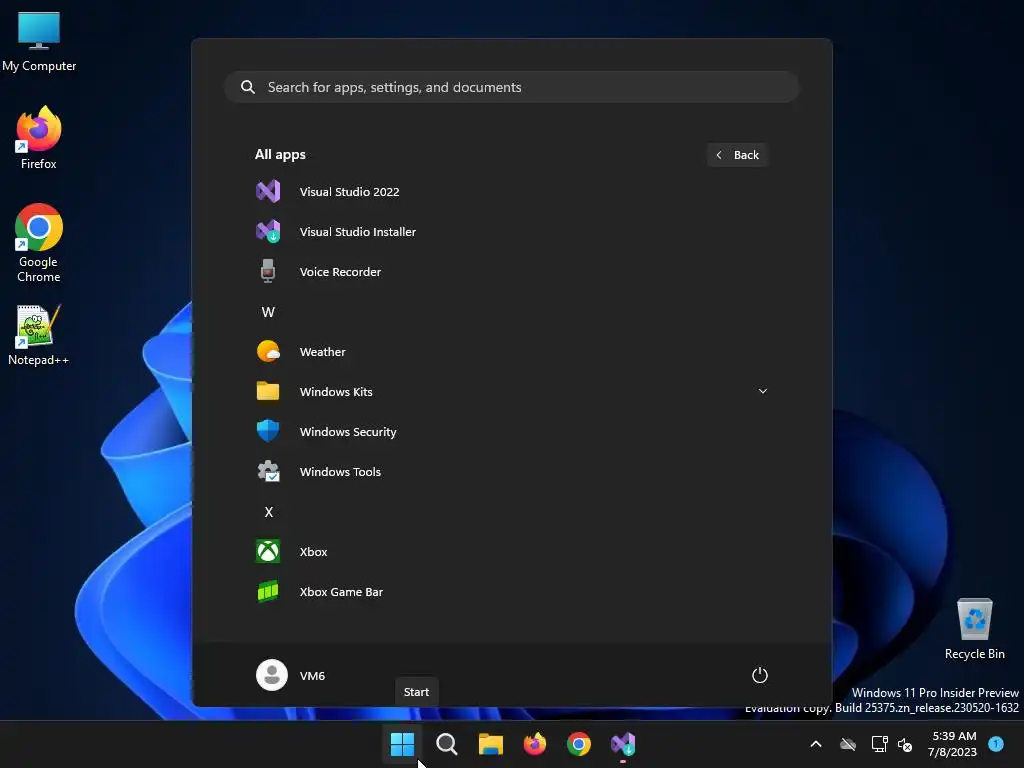Show hidden system tray icons
This screenshot has width=1024, height=768.
click(x=816, y=744)
